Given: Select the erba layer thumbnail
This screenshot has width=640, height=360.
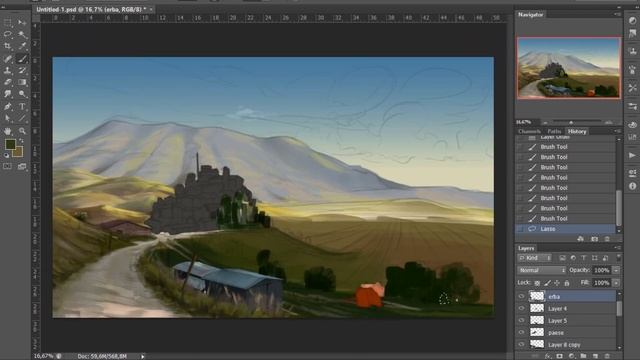Looking at the screenshot, I should tap(537, 296).
